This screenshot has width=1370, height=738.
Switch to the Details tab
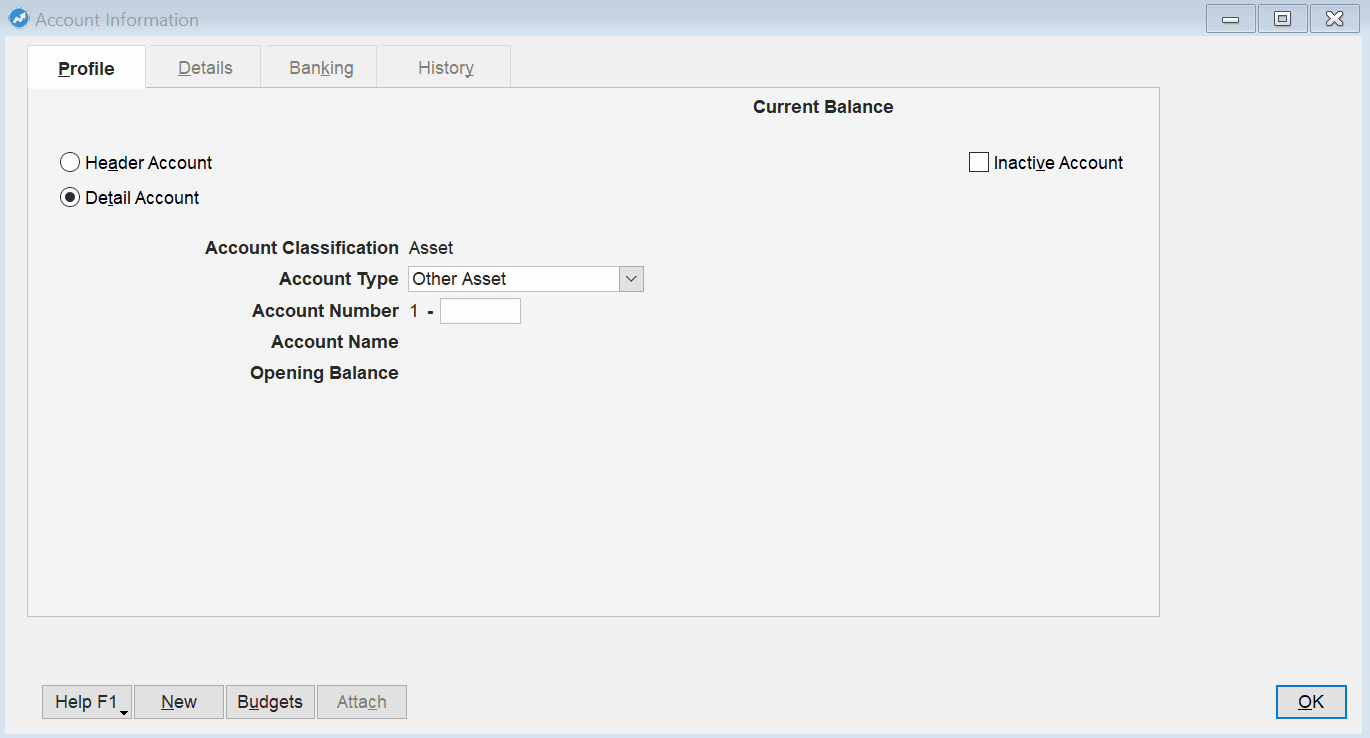(204, 67)
